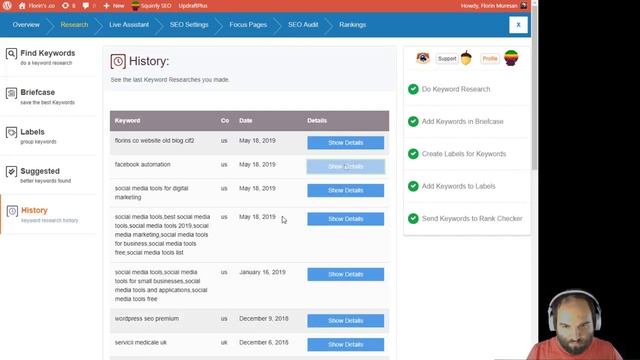Viewport: 640px width, 360px height.
Task: Open Add Keywords in Briefcase task
Action: pos(462,121)
